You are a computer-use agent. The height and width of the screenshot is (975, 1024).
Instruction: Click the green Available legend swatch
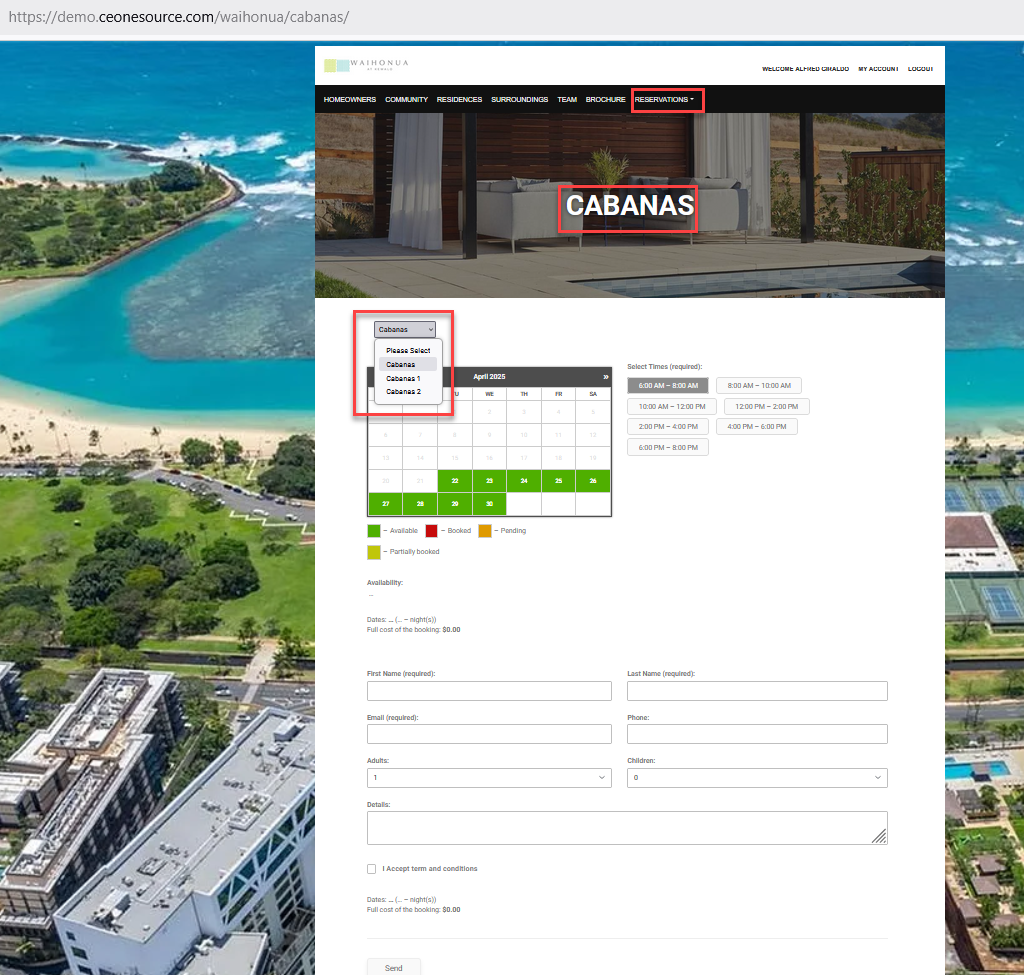[374, 531]
